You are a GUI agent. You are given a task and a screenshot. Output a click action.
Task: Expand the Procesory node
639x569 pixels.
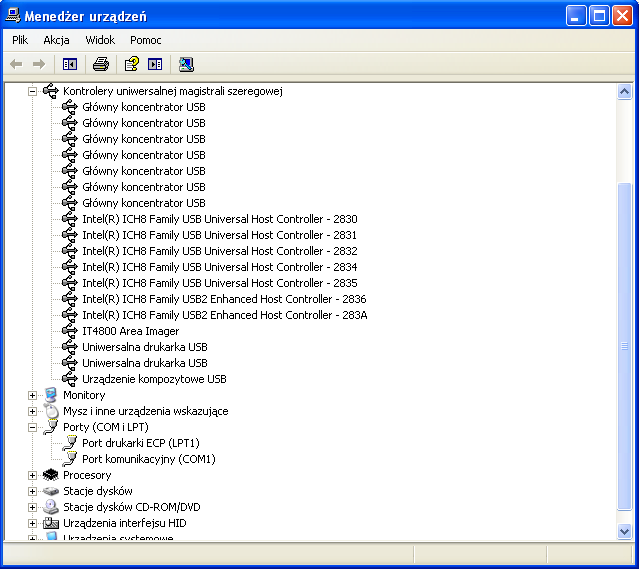click(32, 475)
